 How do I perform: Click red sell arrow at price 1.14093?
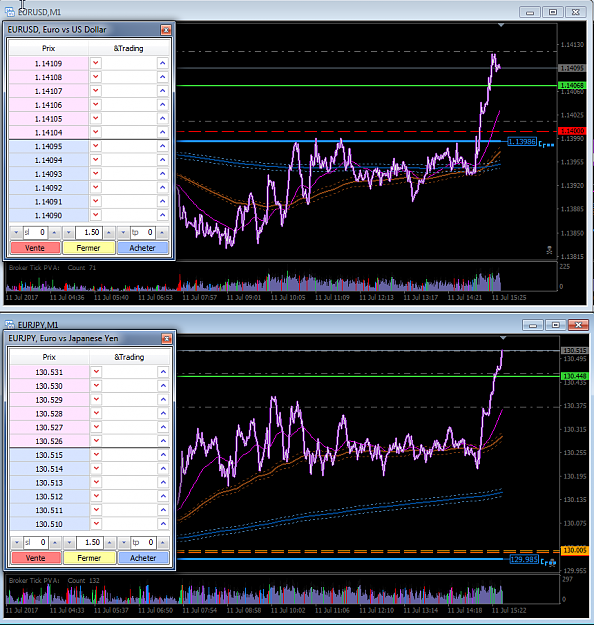(x=96, y=174)
